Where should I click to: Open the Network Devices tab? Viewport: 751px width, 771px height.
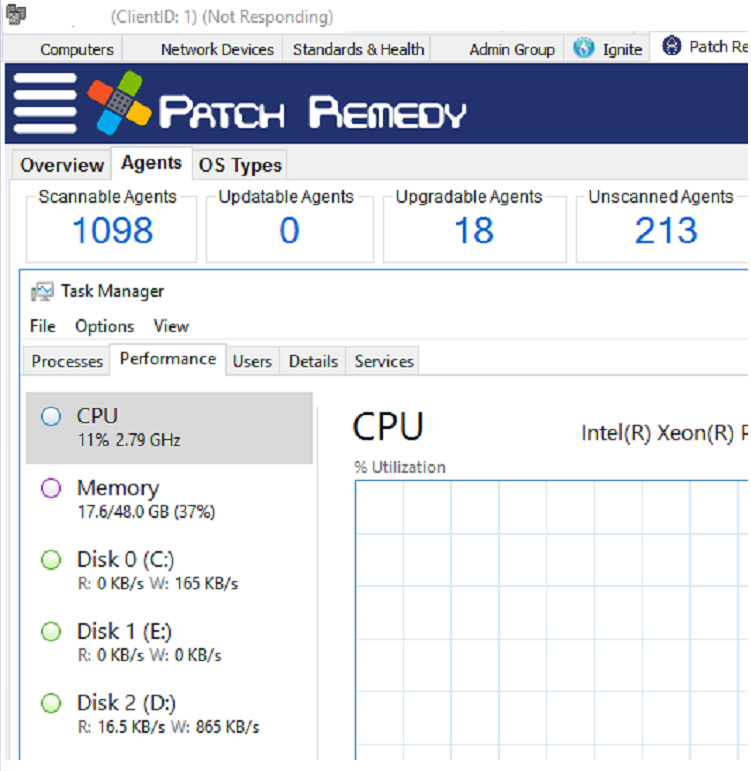click(x=217, y=49)
